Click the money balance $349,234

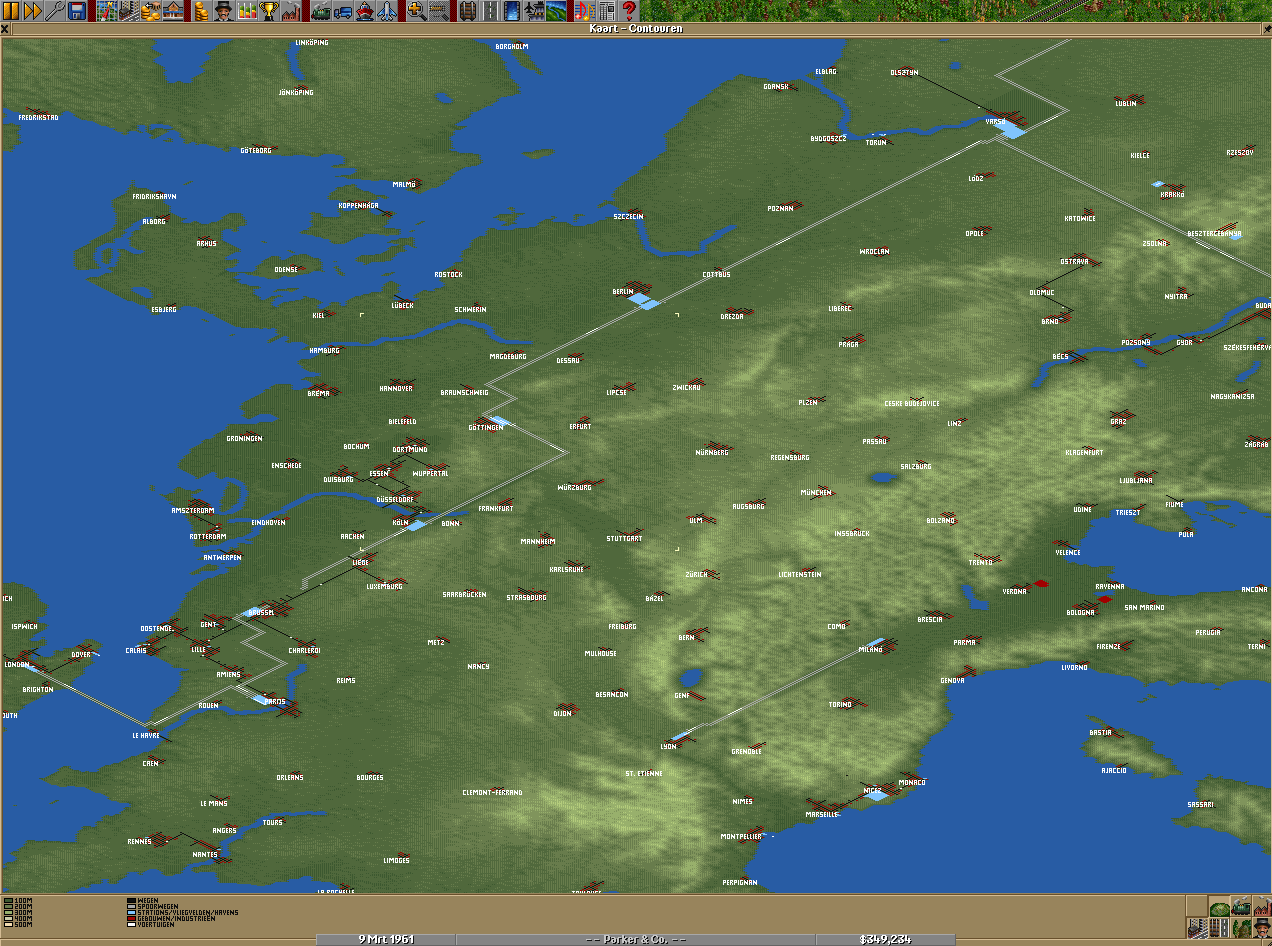tap(884, 940)
